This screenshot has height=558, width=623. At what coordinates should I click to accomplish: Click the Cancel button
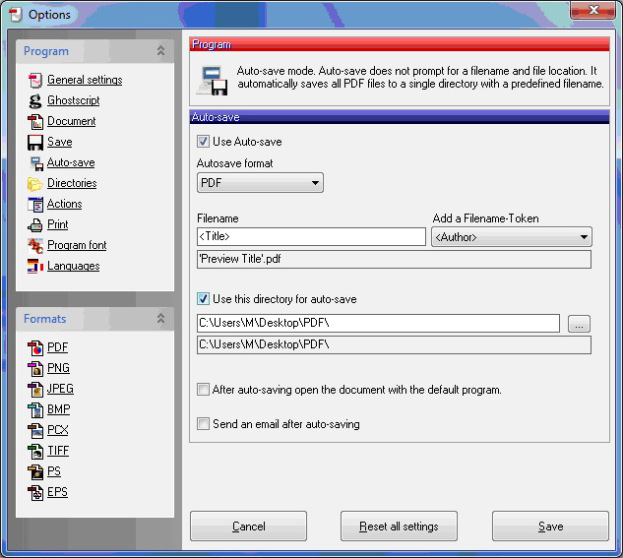(x=248, y=526)
